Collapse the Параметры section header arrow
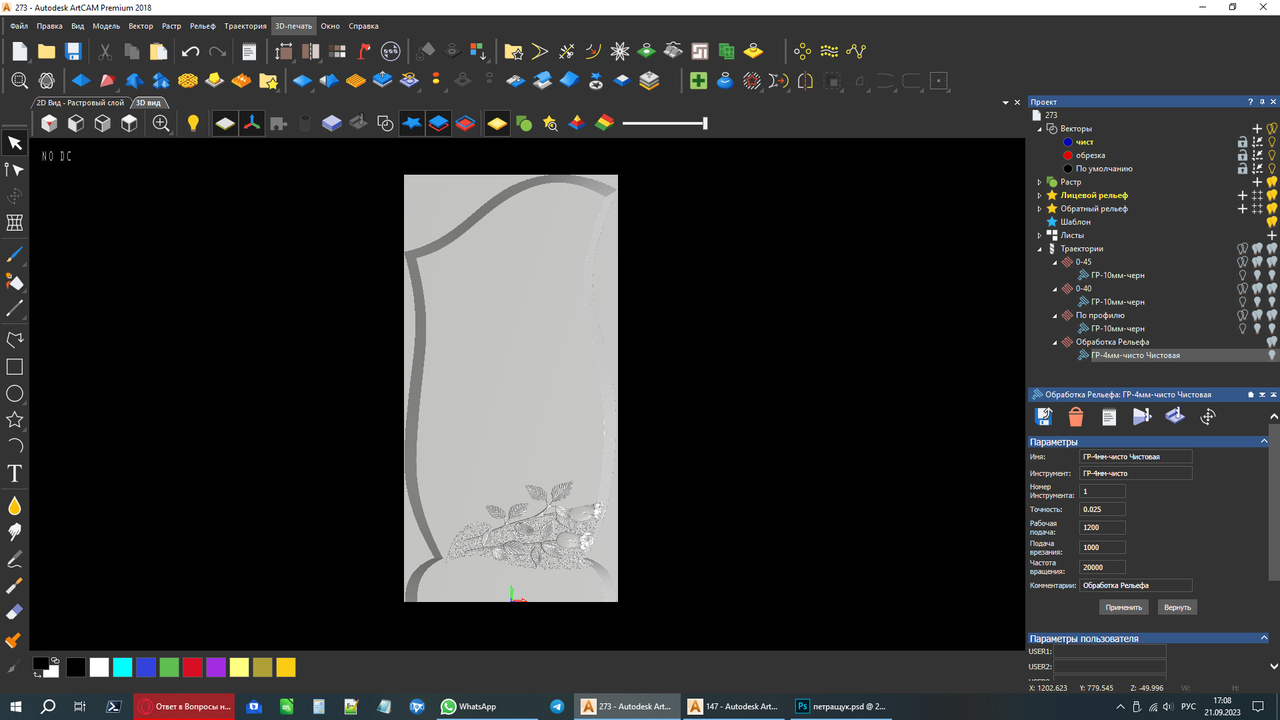 [x=1266, y=441]
